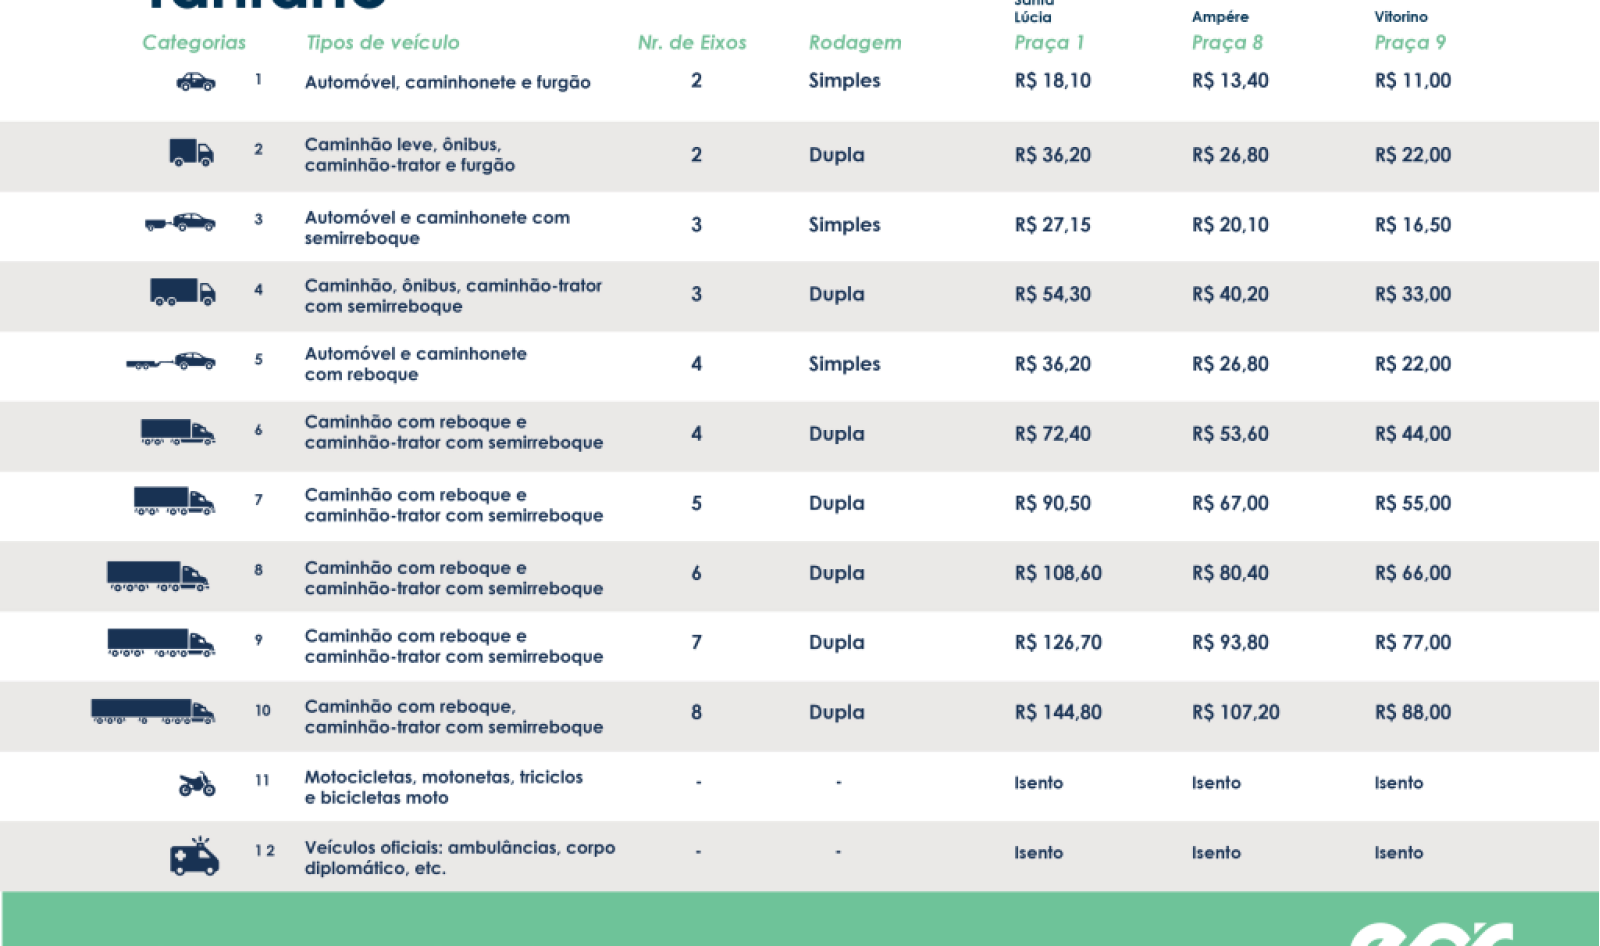Screen dimensions: 1600x946
Task: Select the Isento label for motorcycles
Action: click(x=1038, y=783)
